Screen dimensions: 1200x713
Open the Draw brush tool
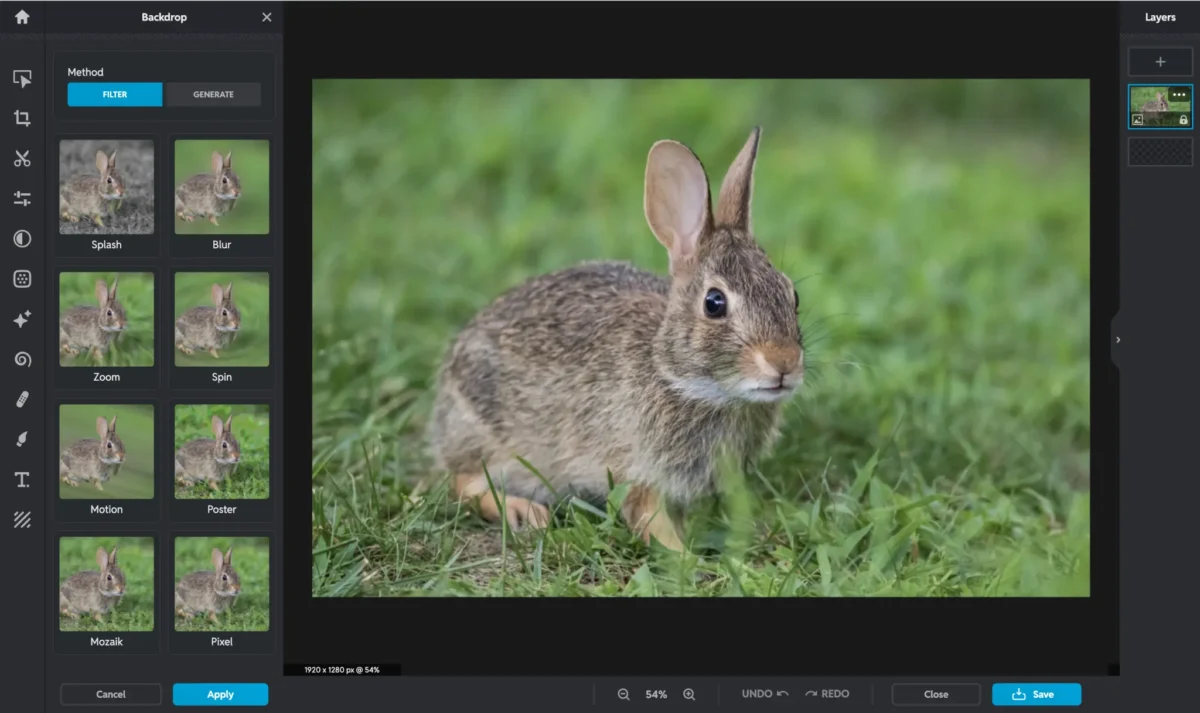(x=22, y=440)
